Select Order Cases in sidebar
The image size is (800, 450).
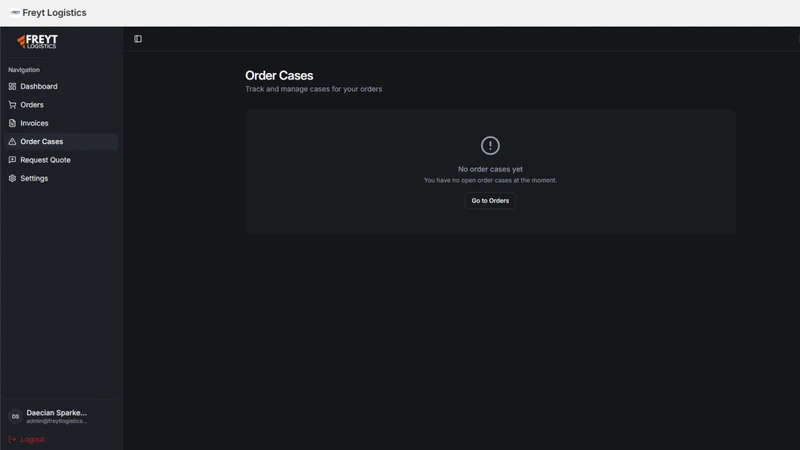pos(61,141)
